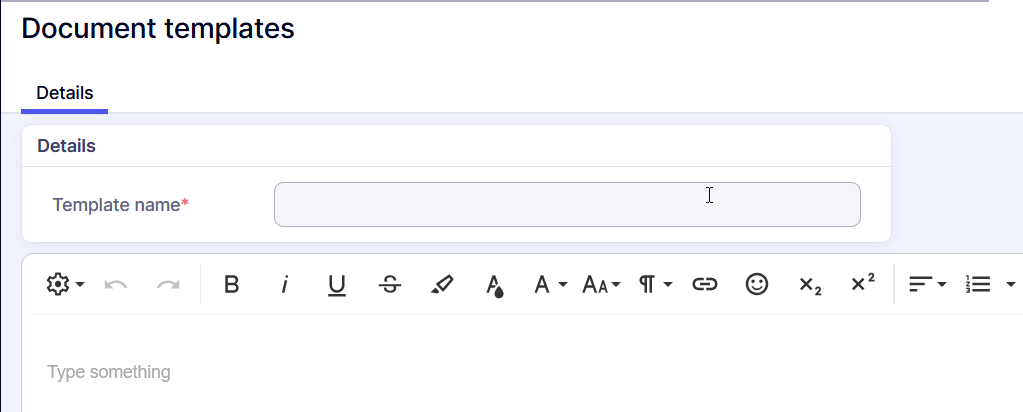This screenshot has width=1023, height=412.
Task: Open the text alignment dropdown
Action: (x=927, y=285)
